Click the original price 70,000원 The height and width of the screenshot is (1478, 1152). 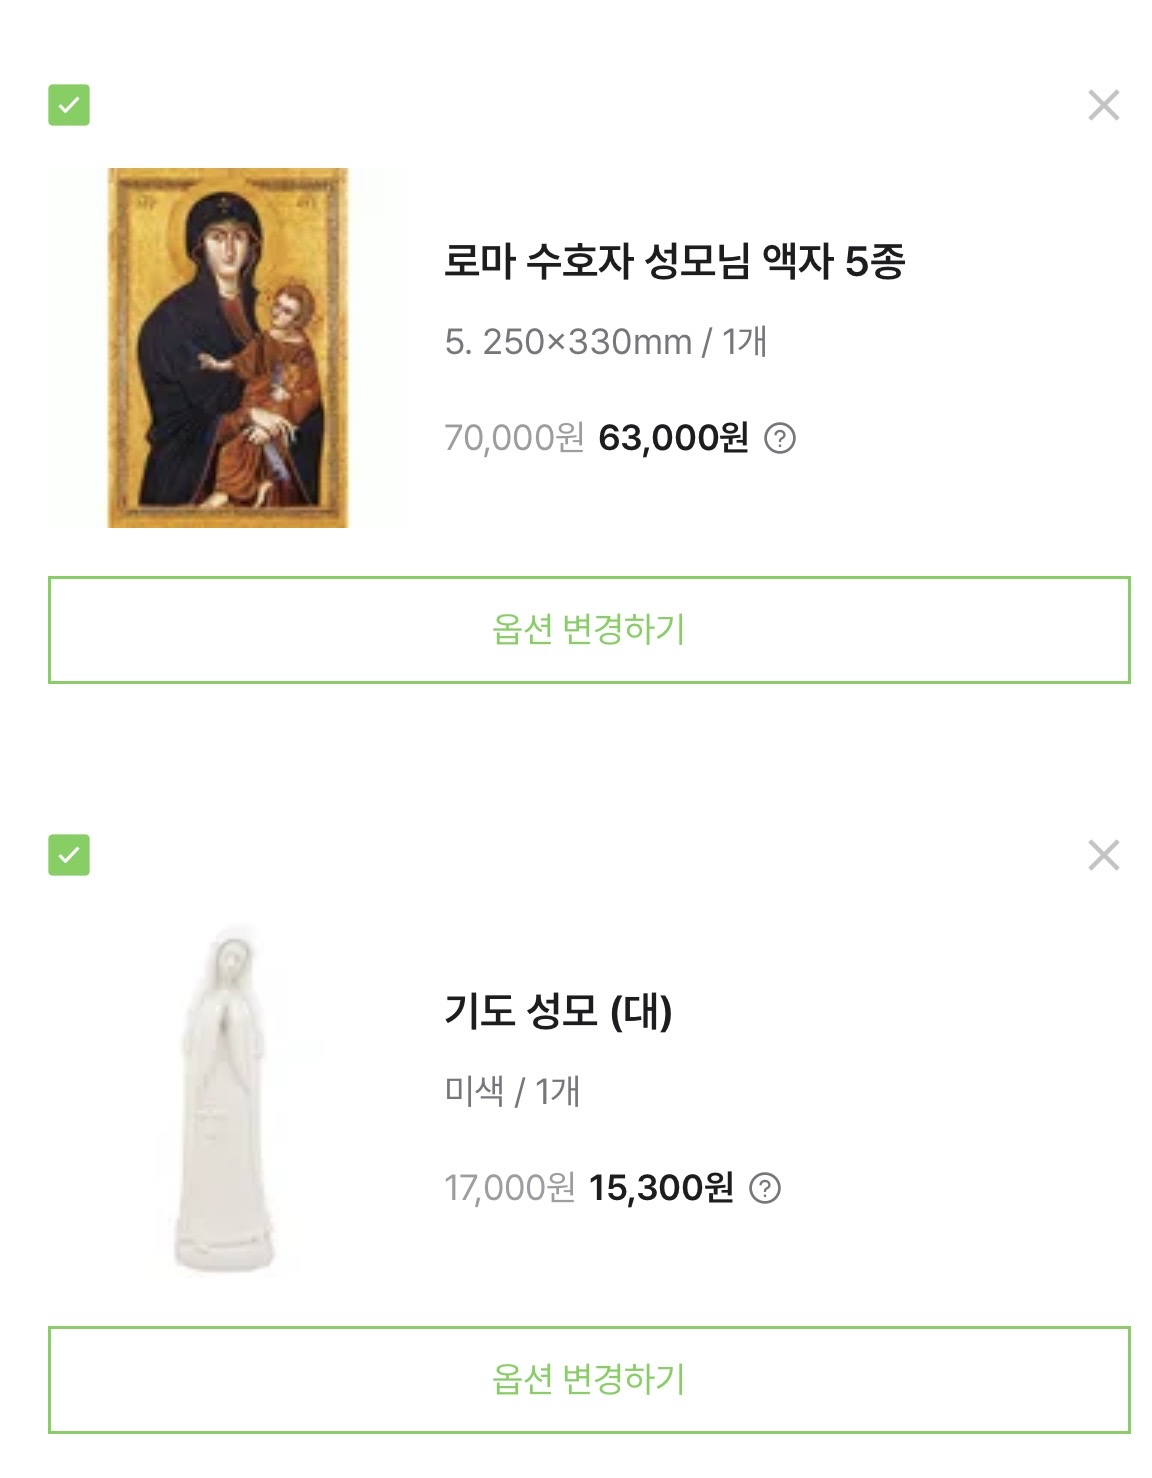pos(514,438)
